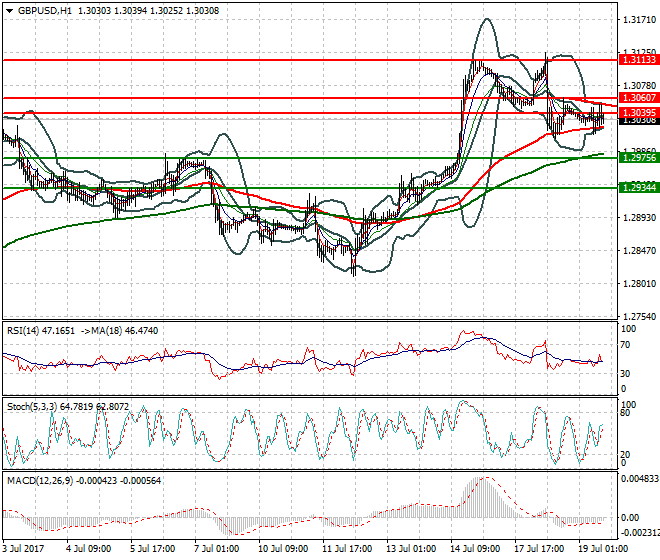Click the MACD scale value 0.00
This screenshot has height=560, width=660.
[630, 517]
